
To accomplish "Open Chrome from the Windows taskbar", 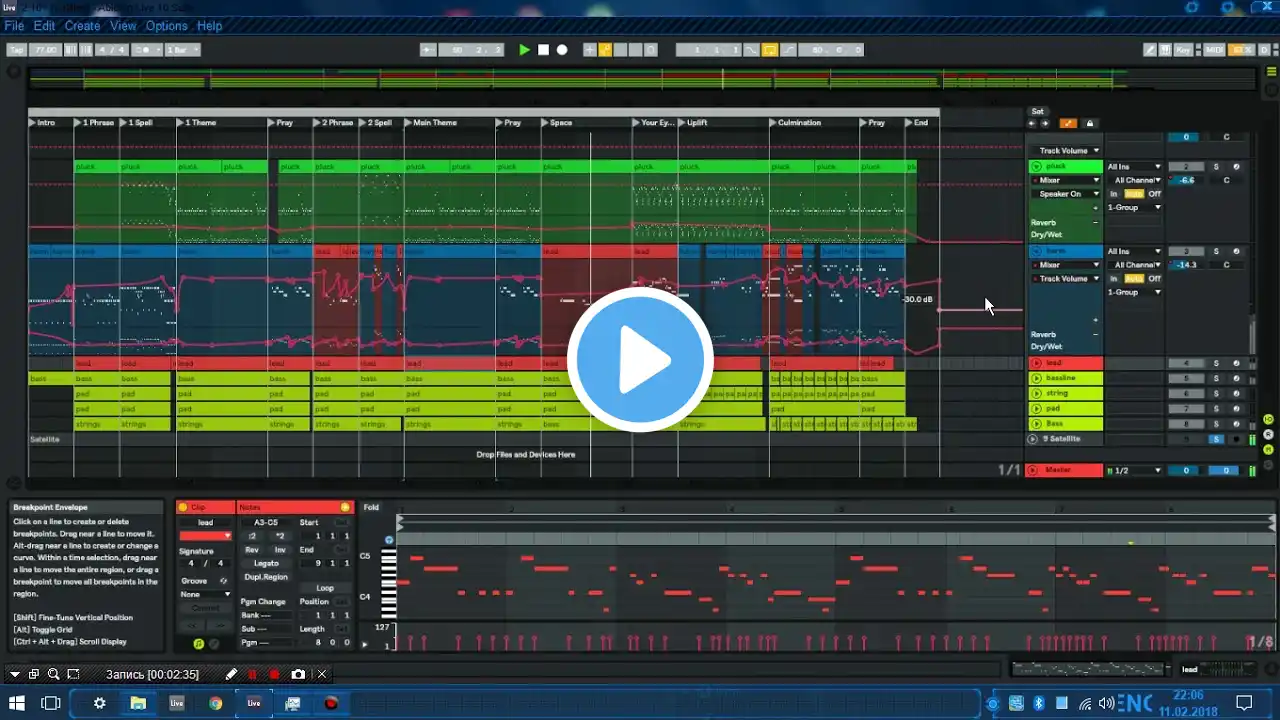I will tap(215, 703).
